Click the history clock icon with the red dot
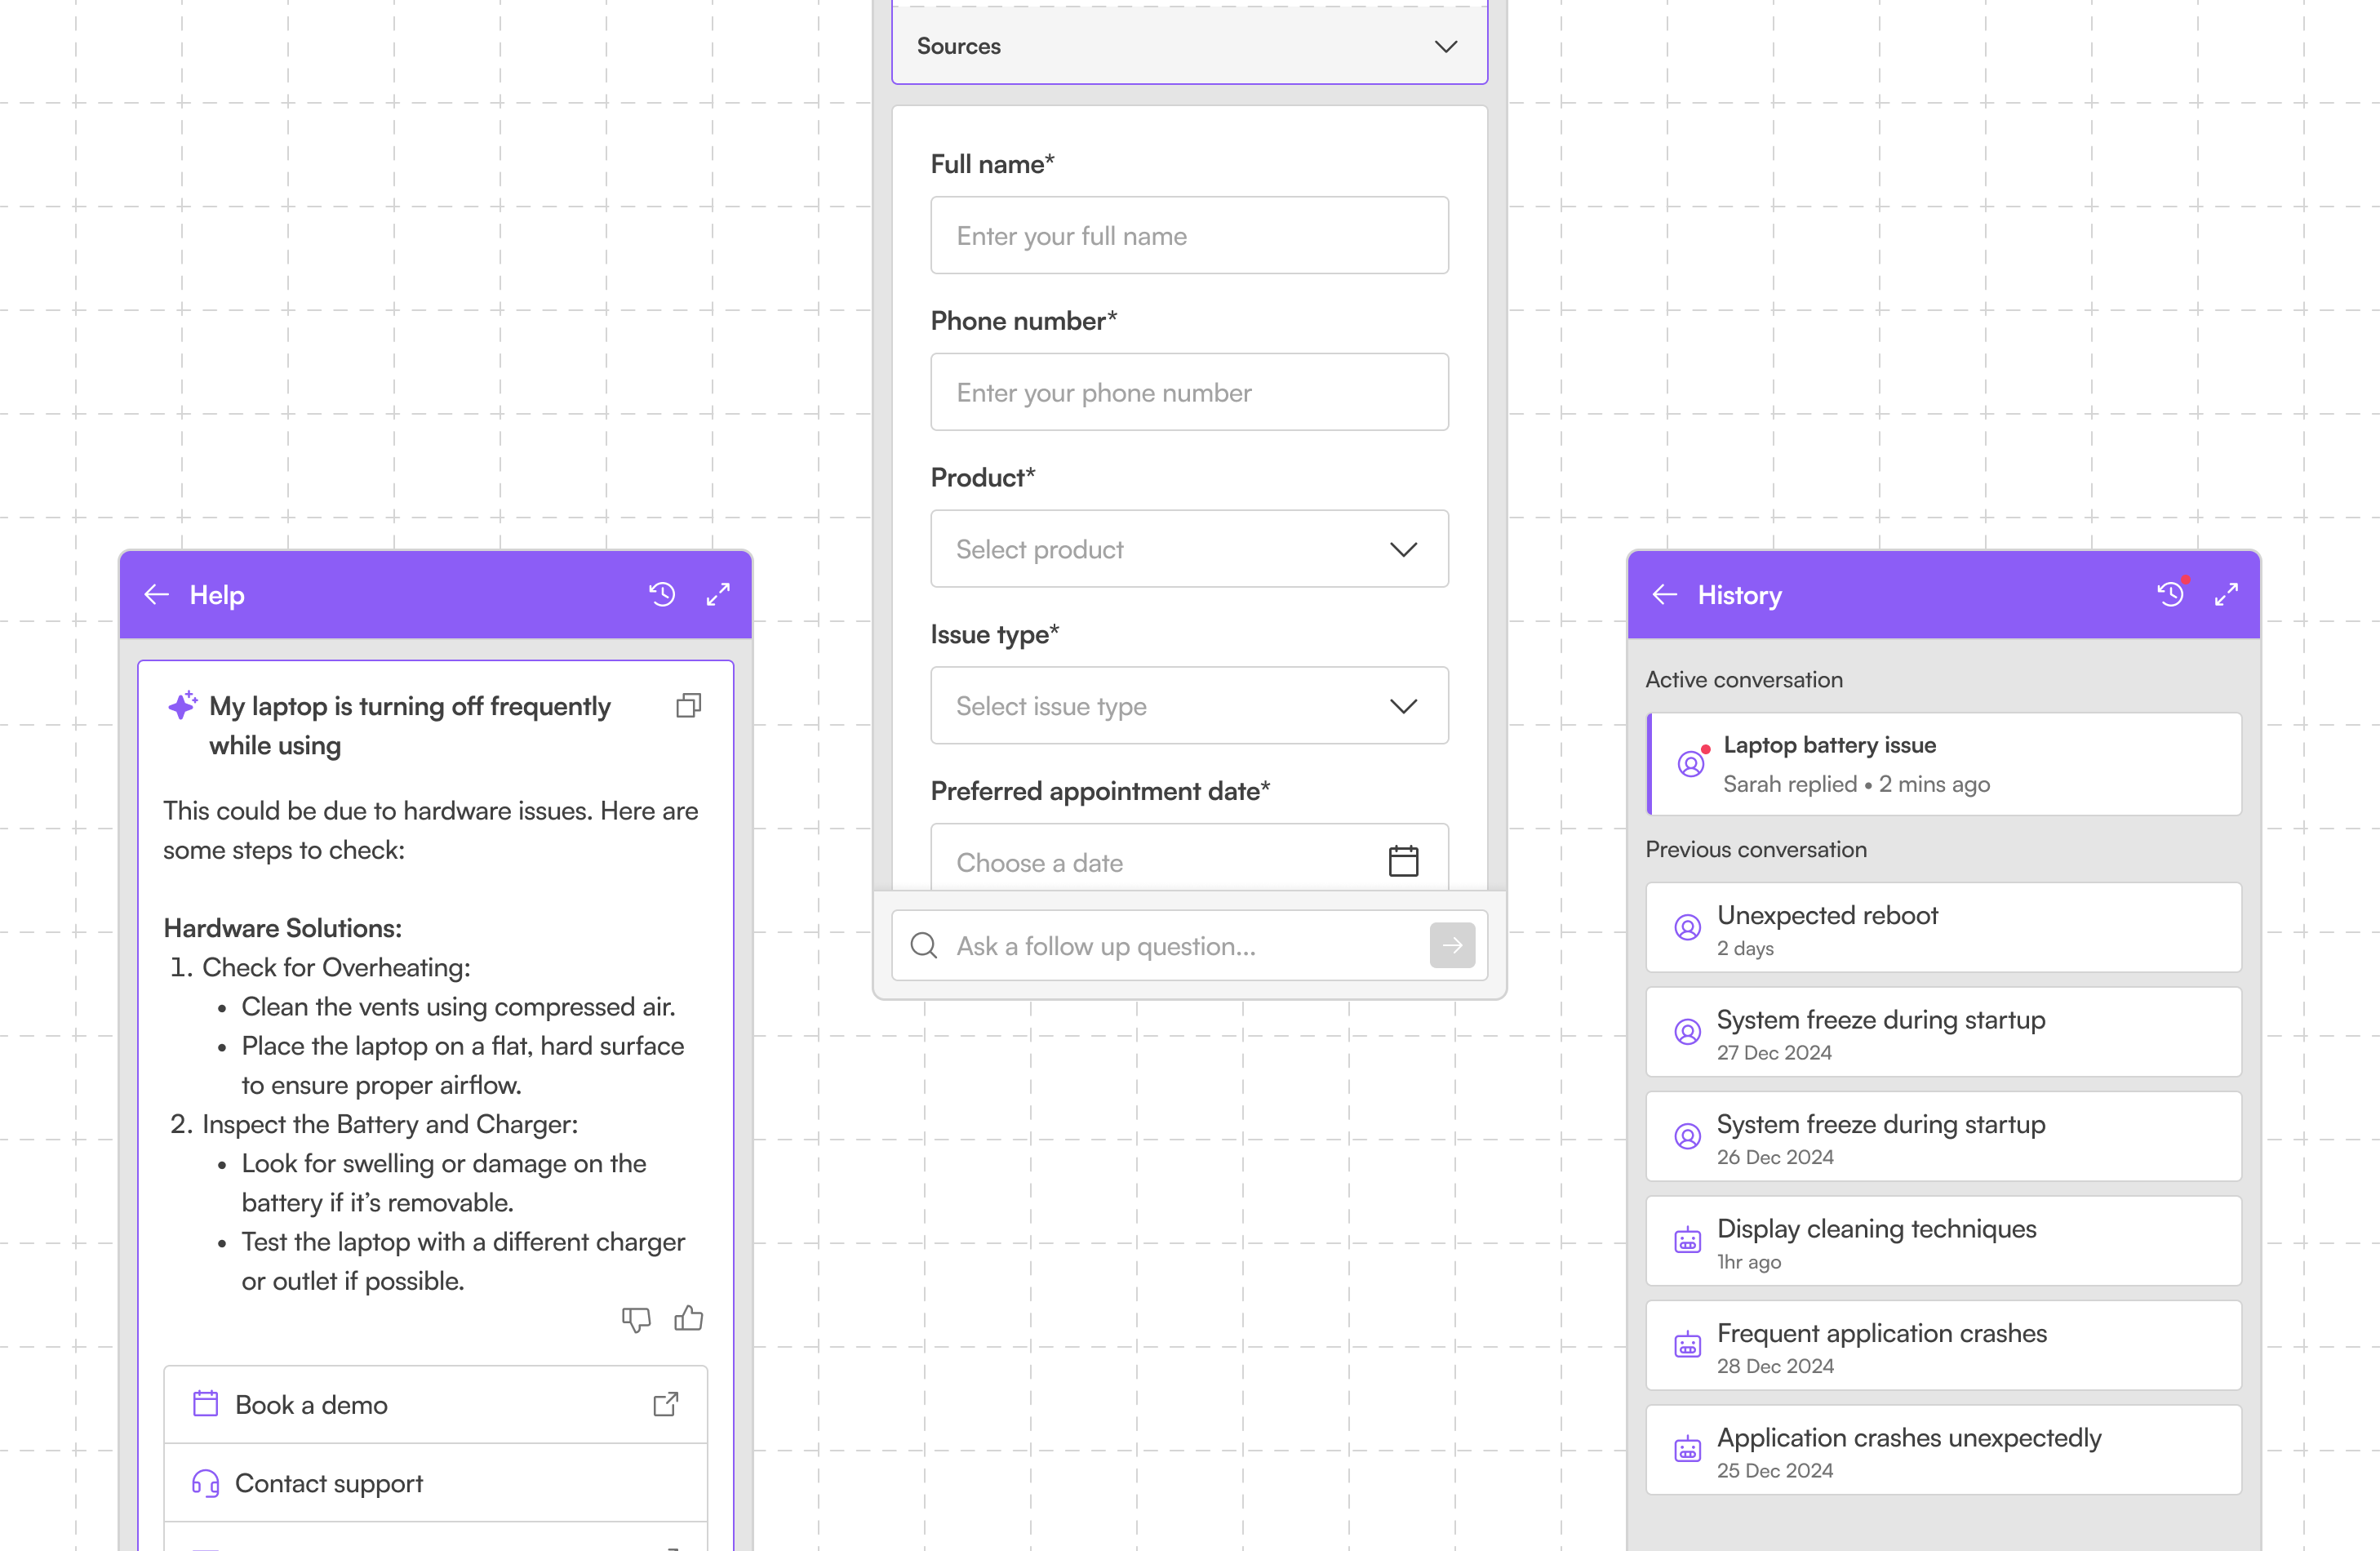The image size is (2380, 1551). click(2171, 594)
